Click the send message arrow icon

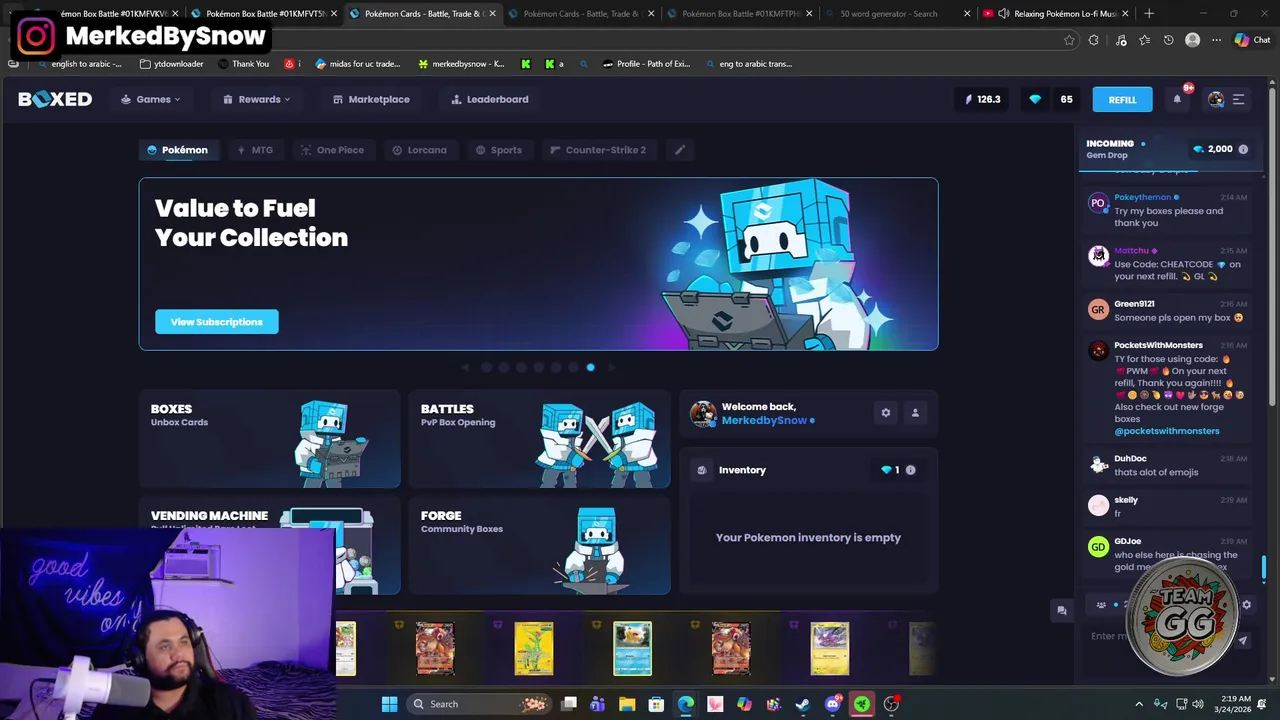[1243, 640]
